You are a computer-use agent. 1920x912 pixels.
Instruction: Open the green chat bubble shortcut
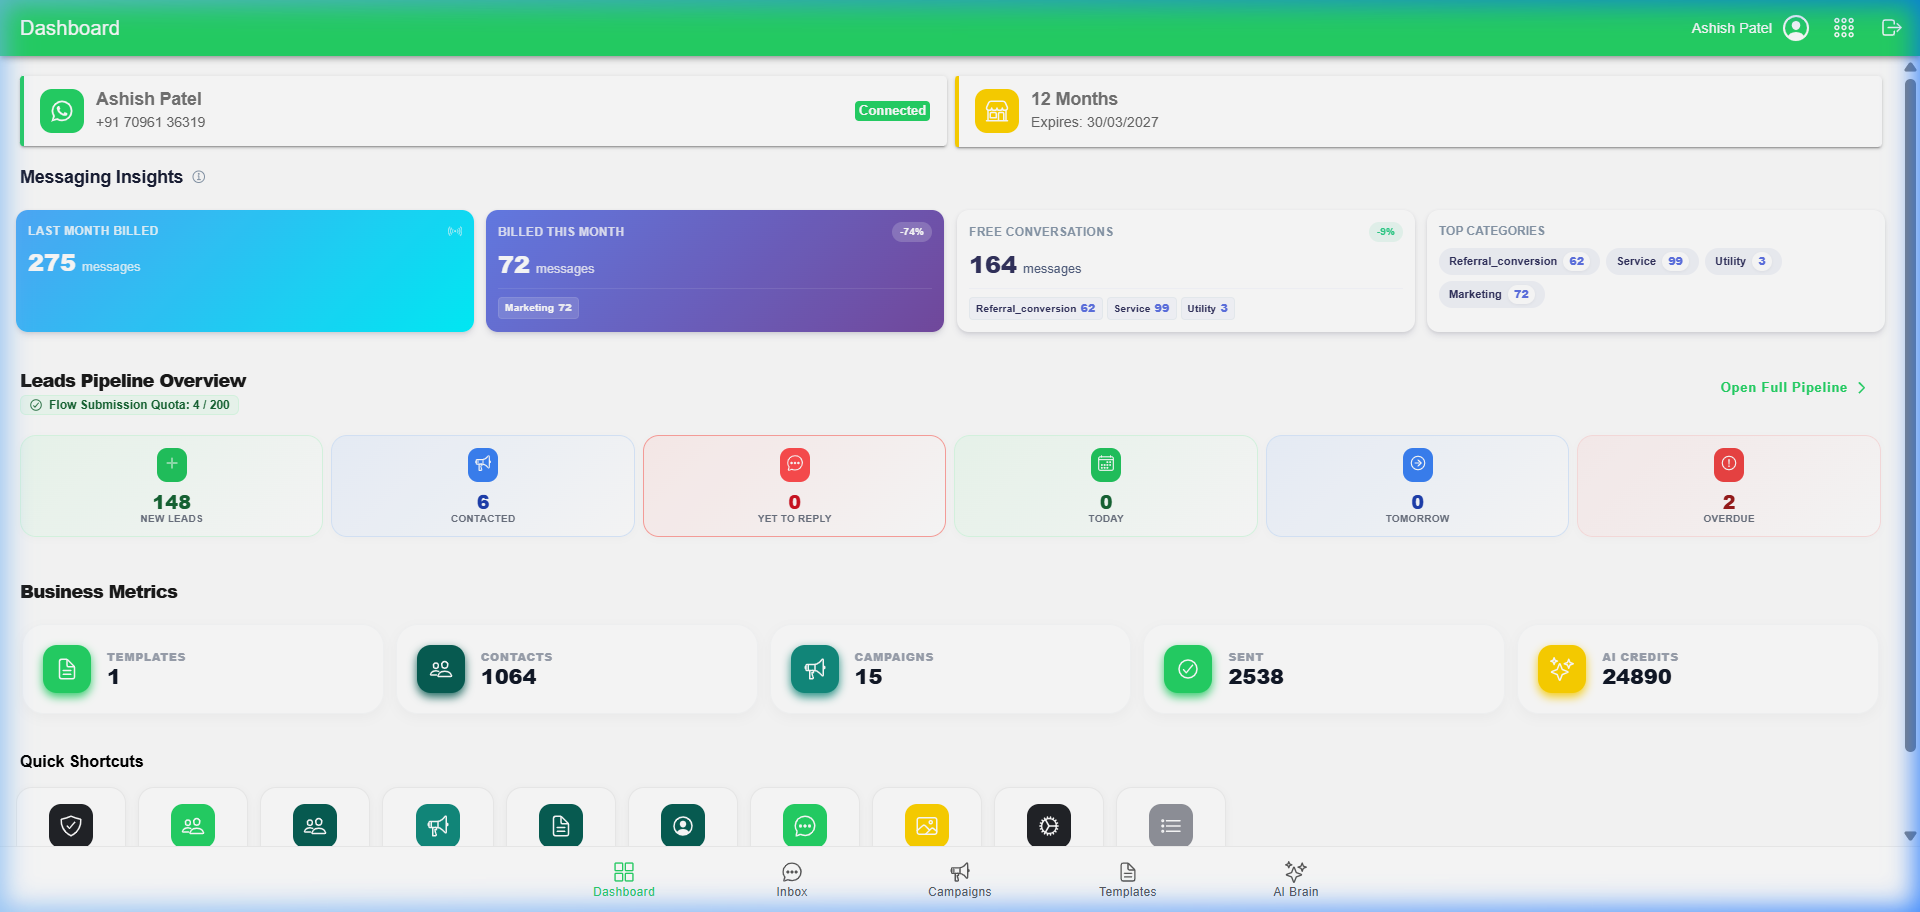(x=805, y=825)
